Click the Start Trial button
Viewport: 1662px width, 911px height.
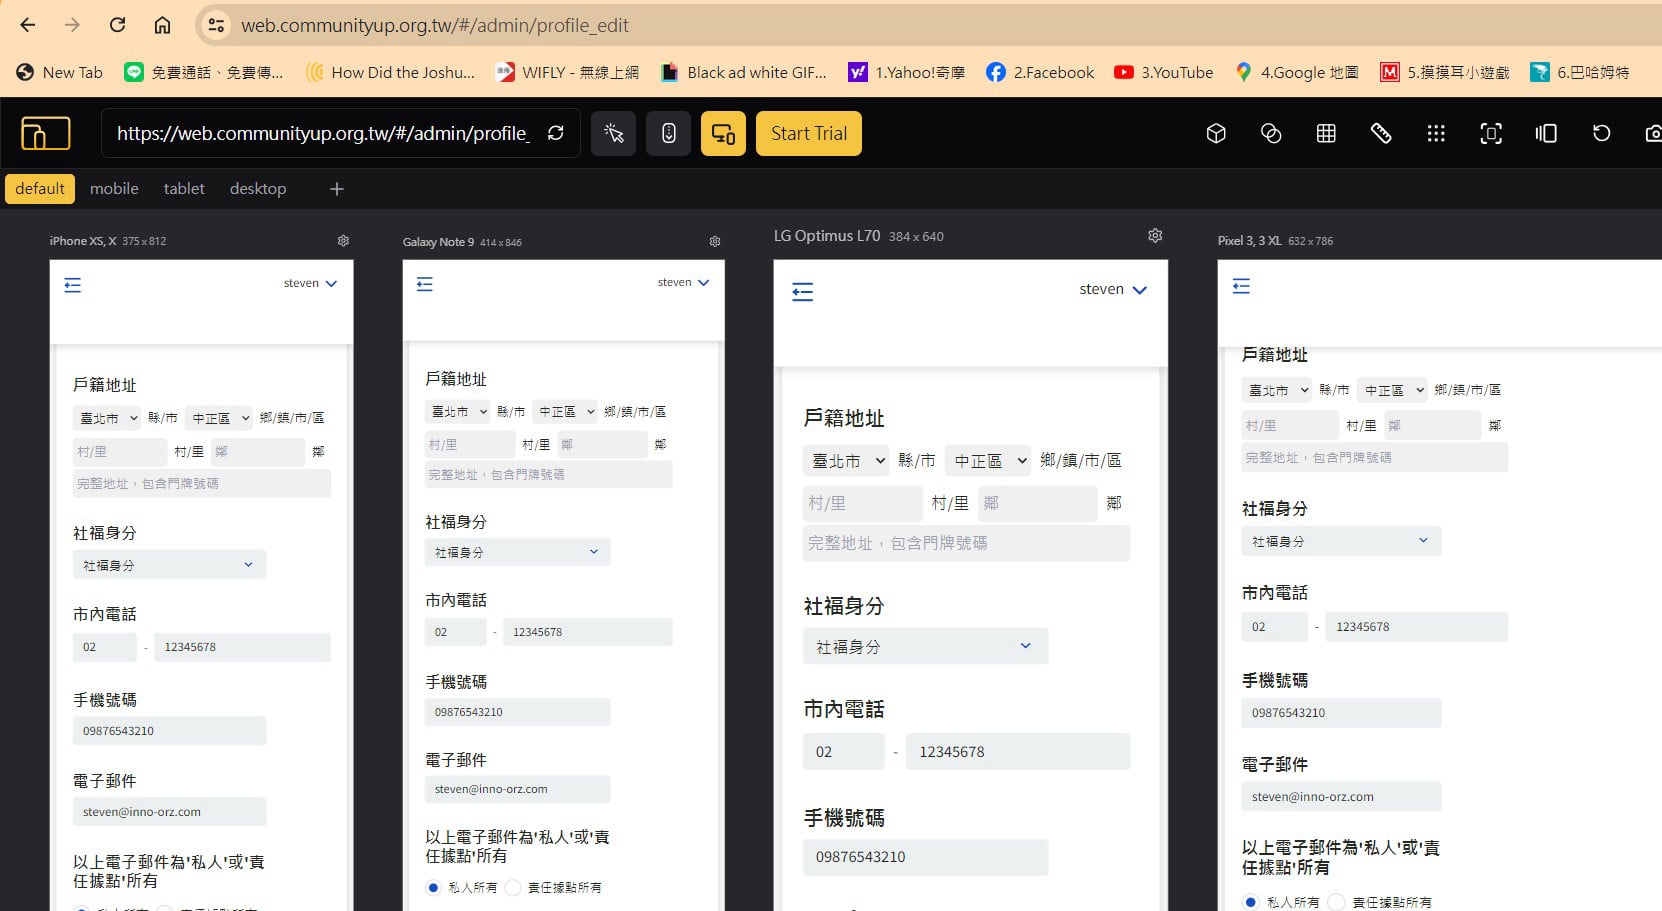tap(808, 133)
